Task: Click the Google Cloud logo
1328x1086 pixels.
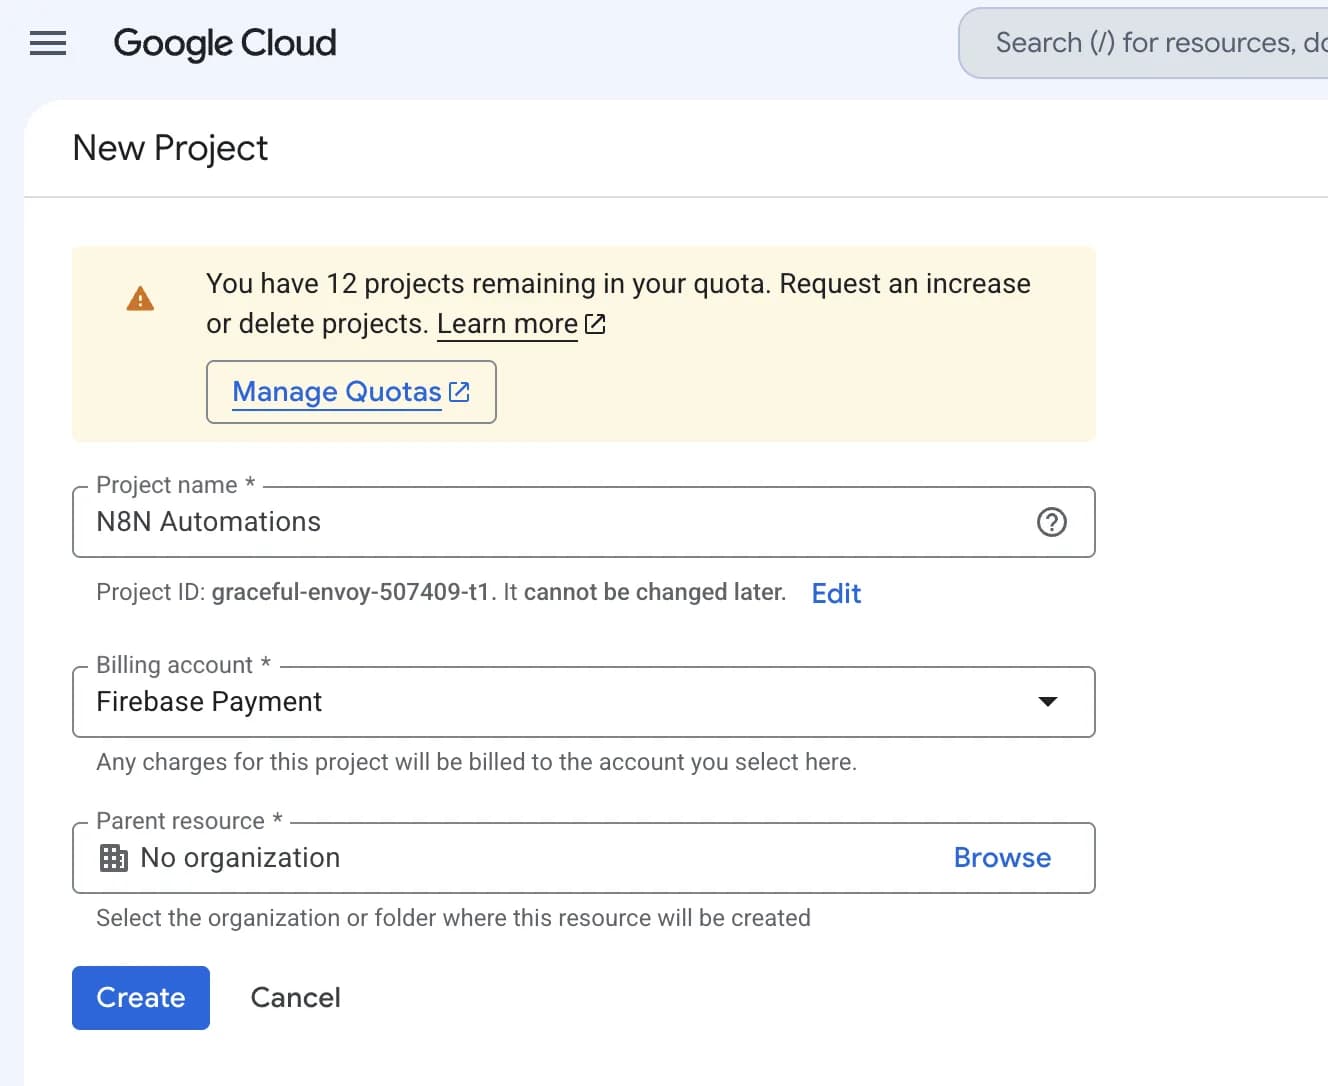Action: coord(225,43)
